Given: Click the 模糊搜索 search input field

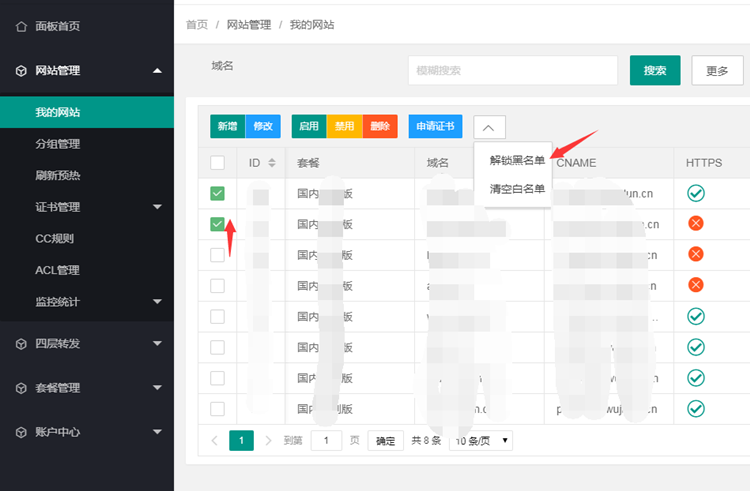Looking at the screenshot, I should (512, 71).
